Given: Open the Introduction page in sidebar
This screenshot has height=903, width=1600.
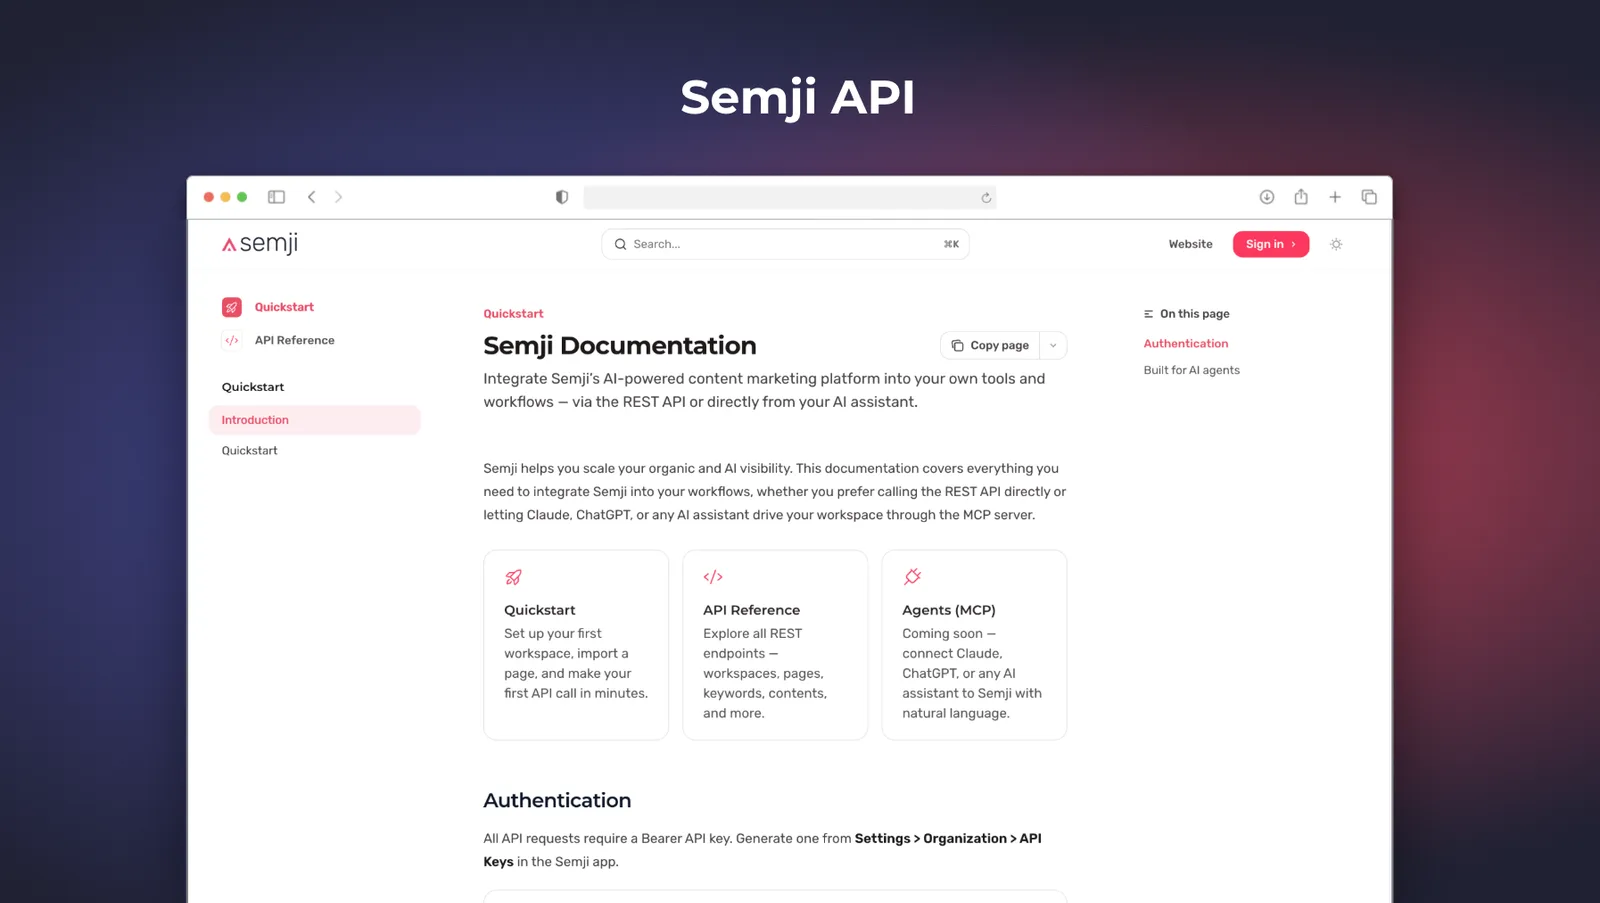Looking at the screenshot, I should [315, 420].
